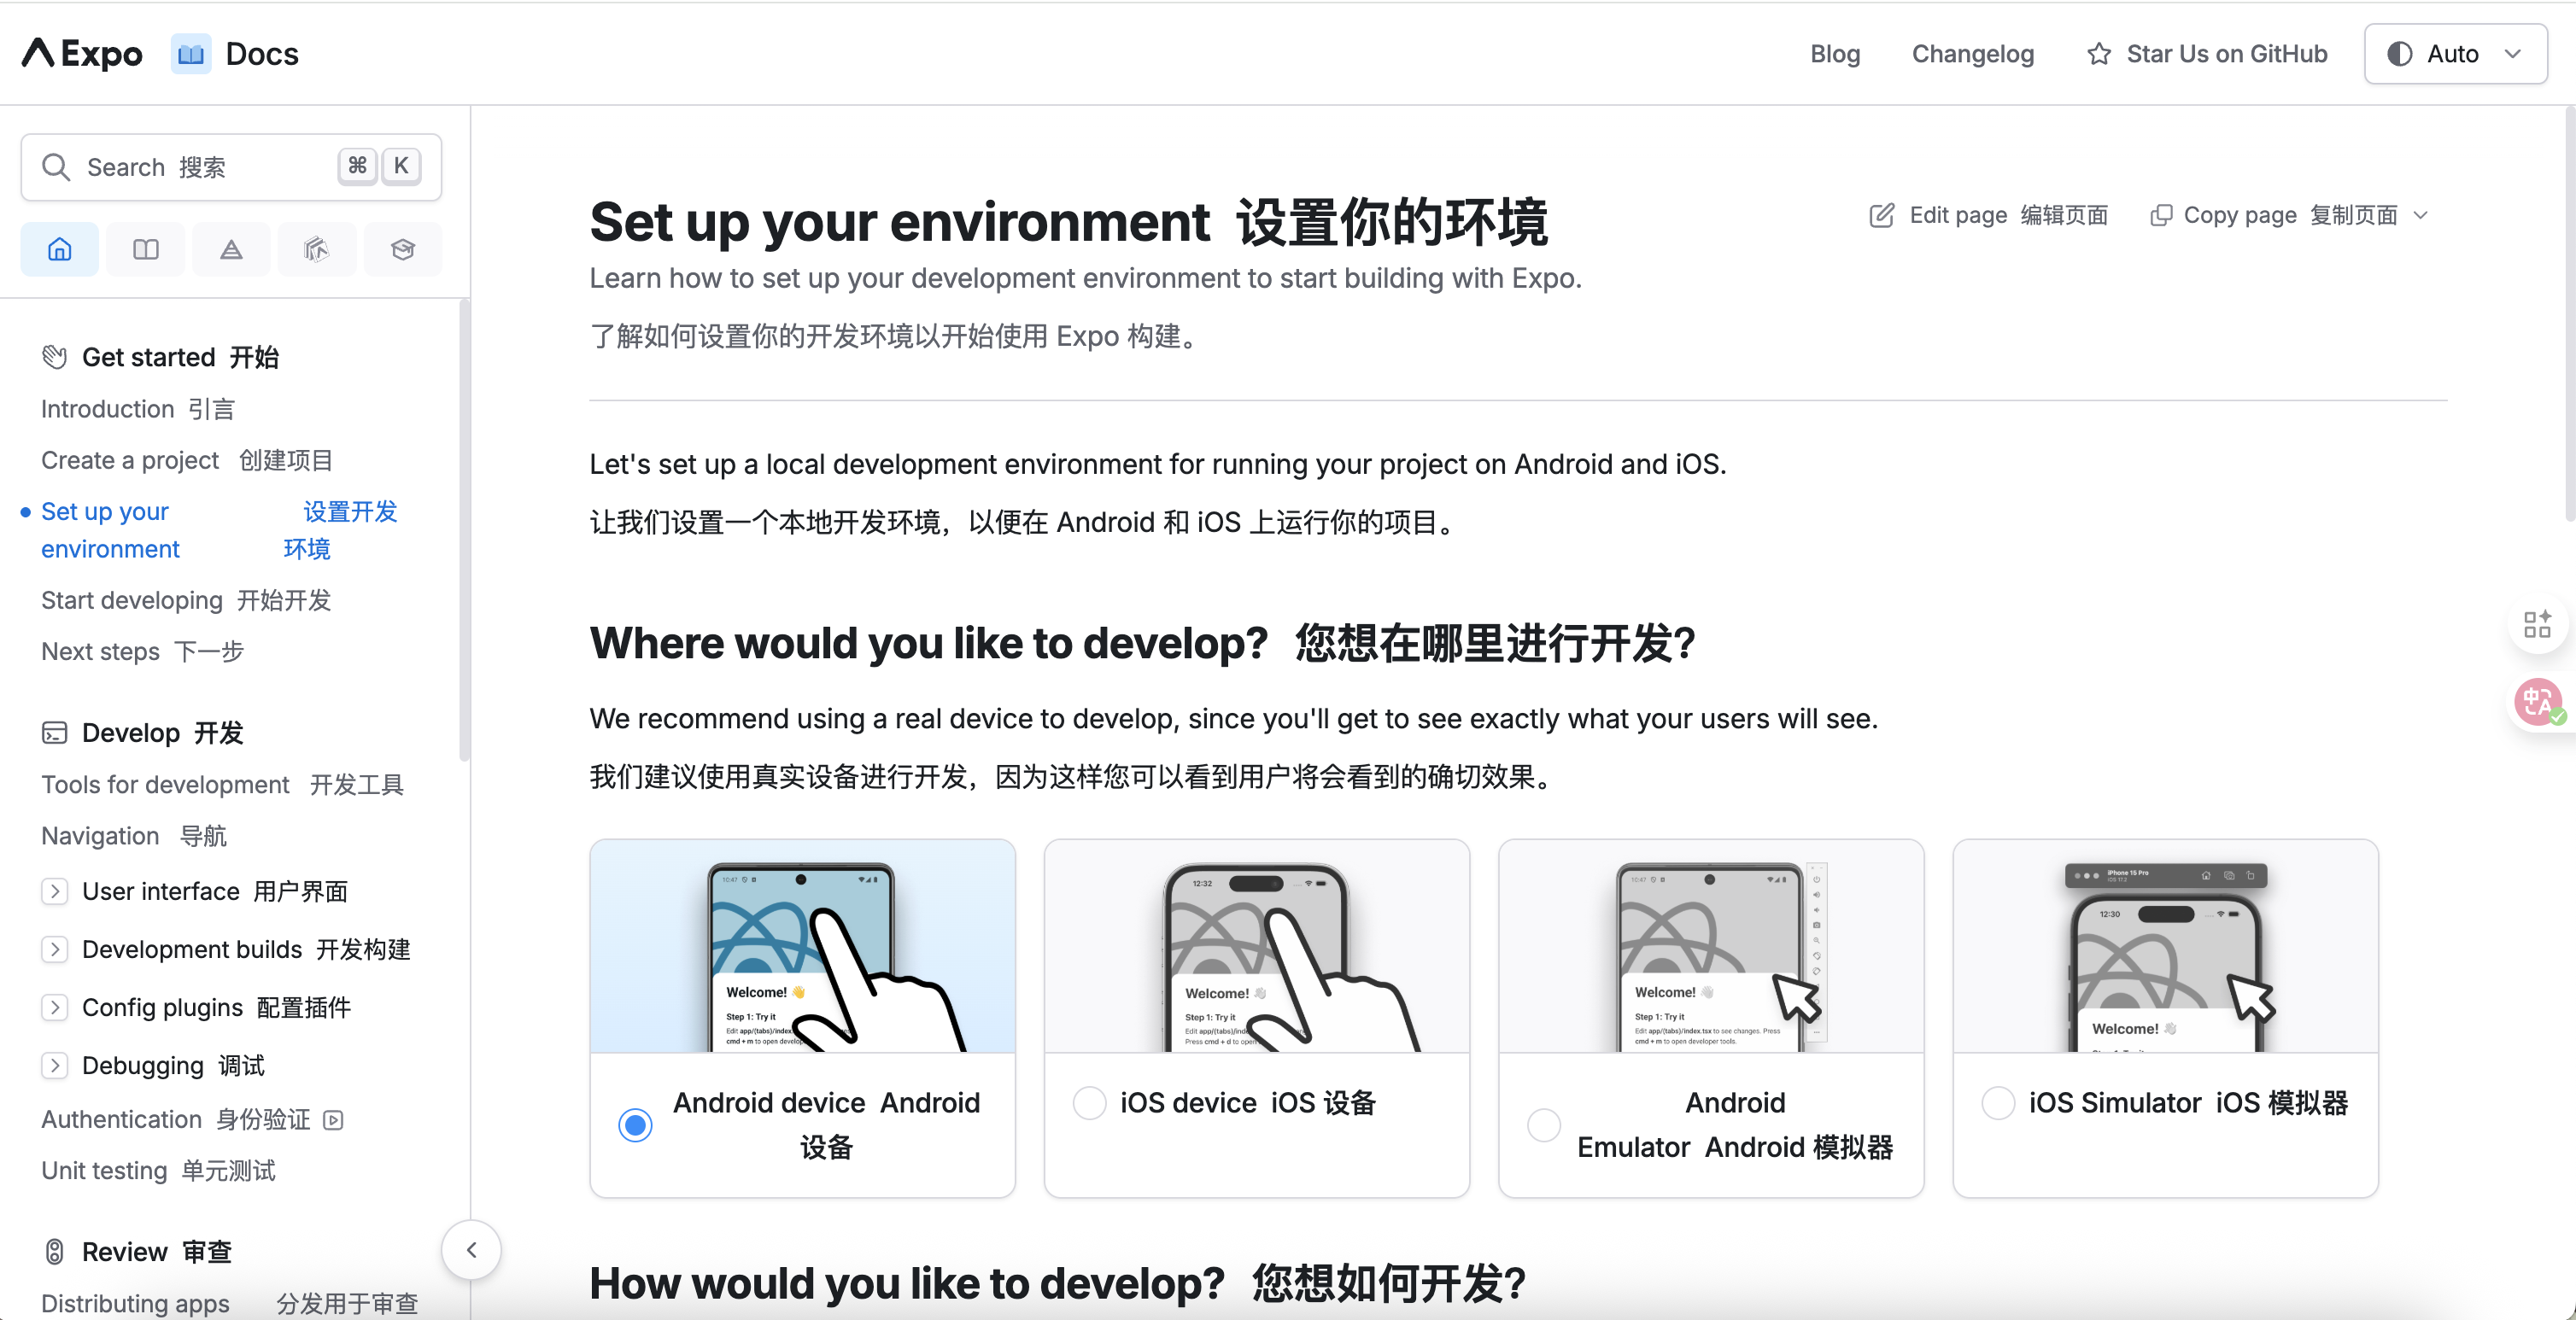Select the Home icon in the docs sidebar
The image size is (2576, 1320).
click(58, 248)
